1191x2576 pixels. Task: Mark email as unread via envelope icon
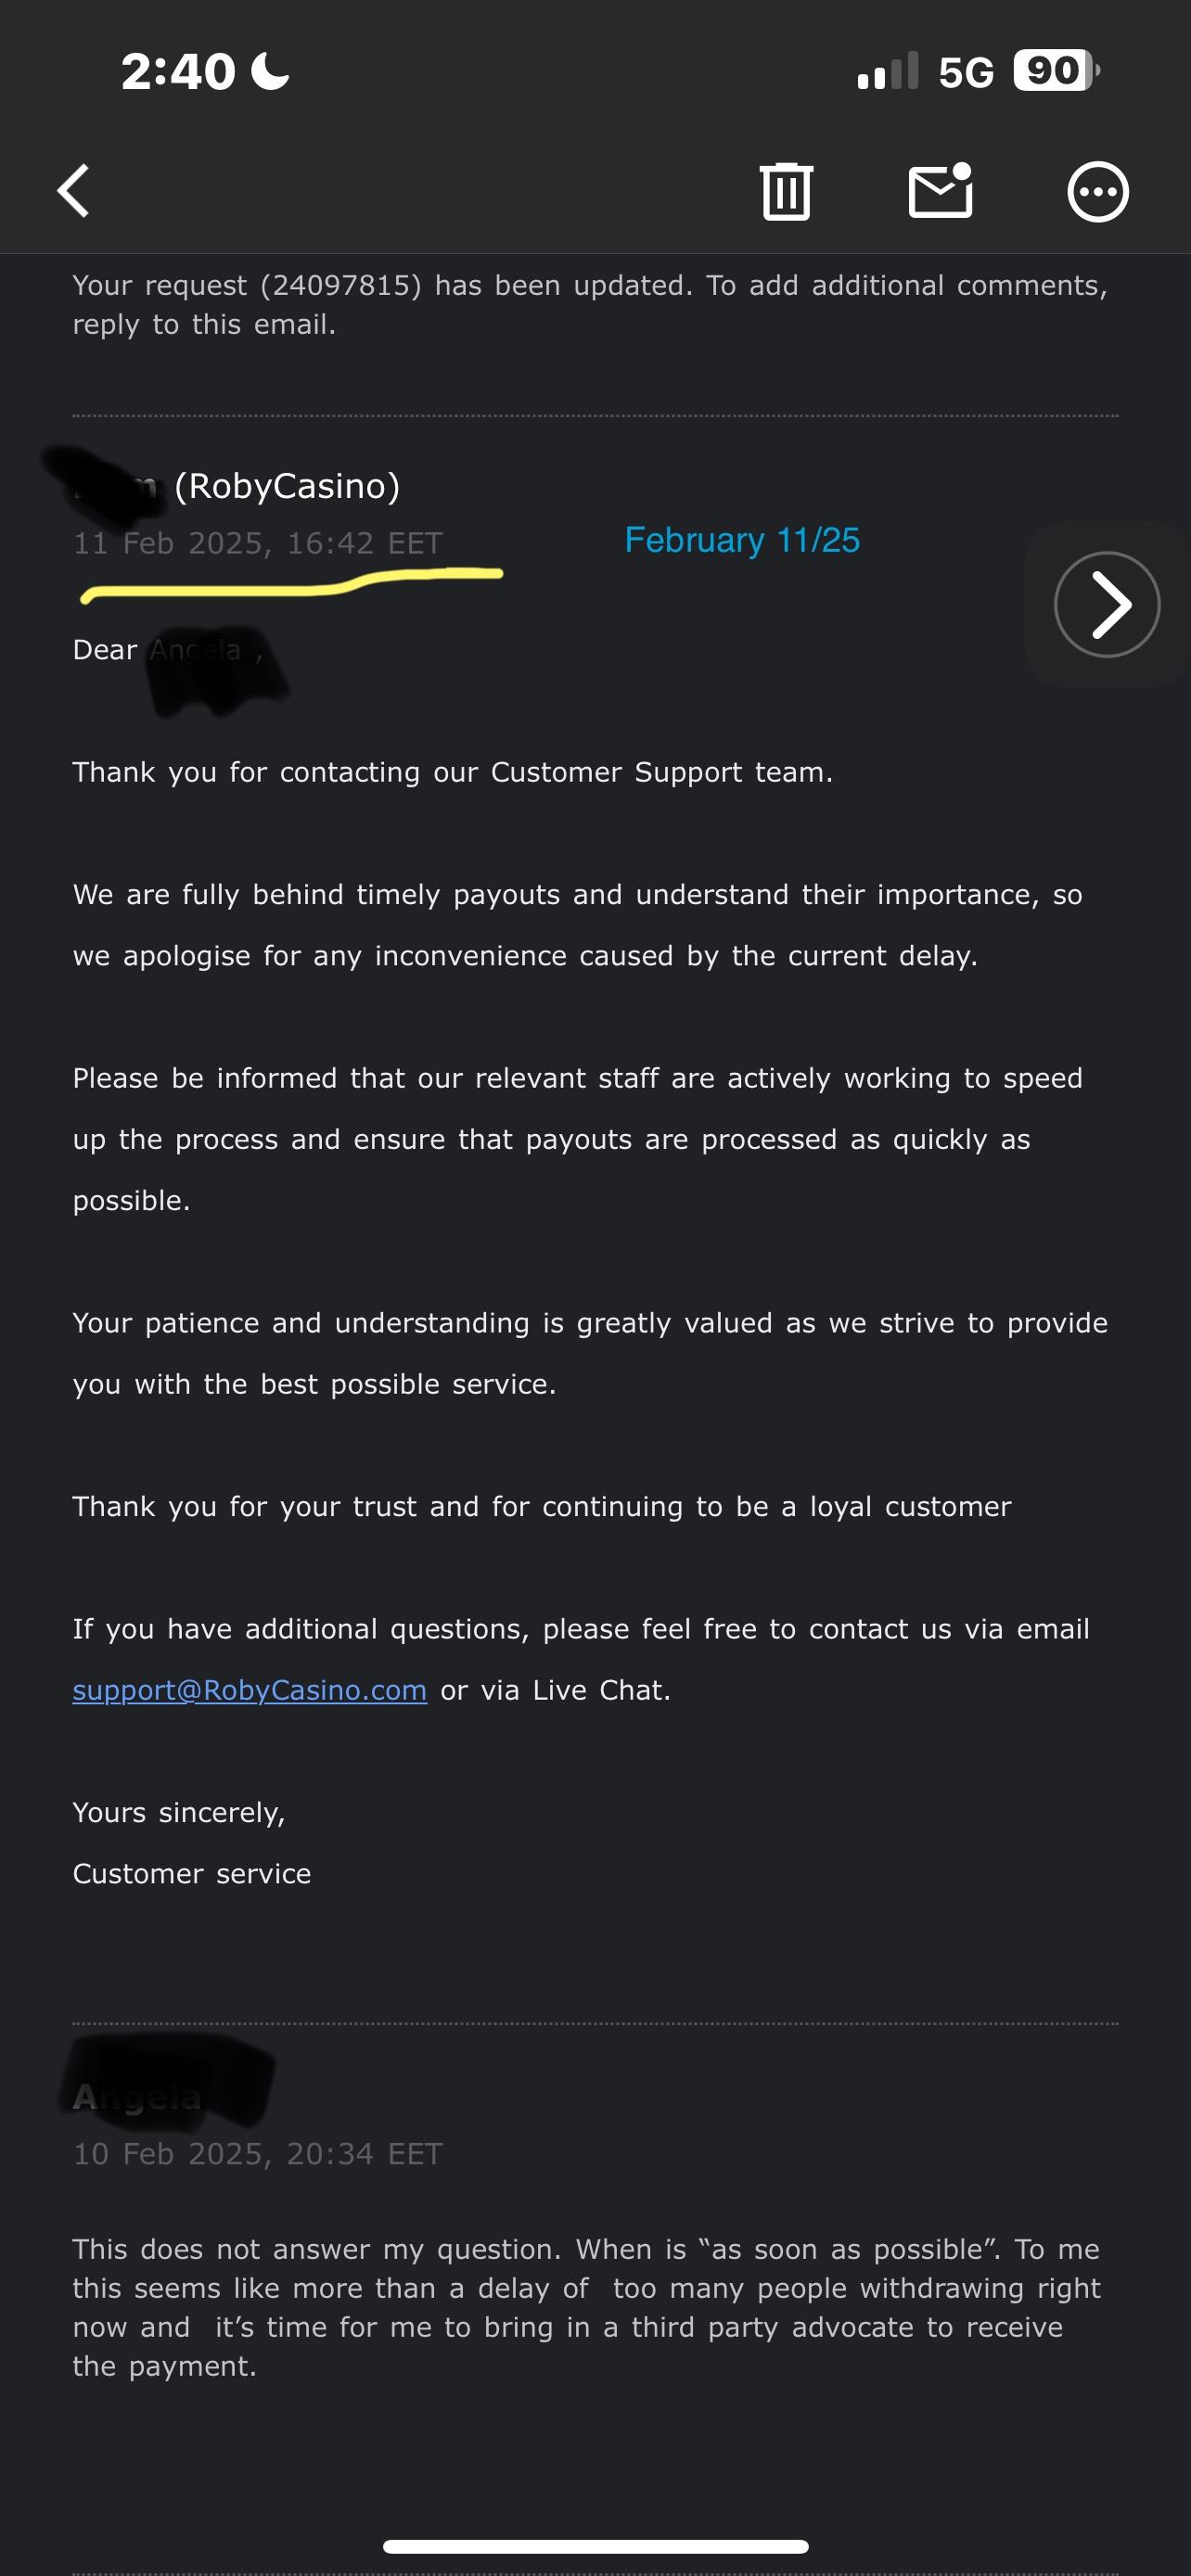pyautogui.click(x=940, y=190)
